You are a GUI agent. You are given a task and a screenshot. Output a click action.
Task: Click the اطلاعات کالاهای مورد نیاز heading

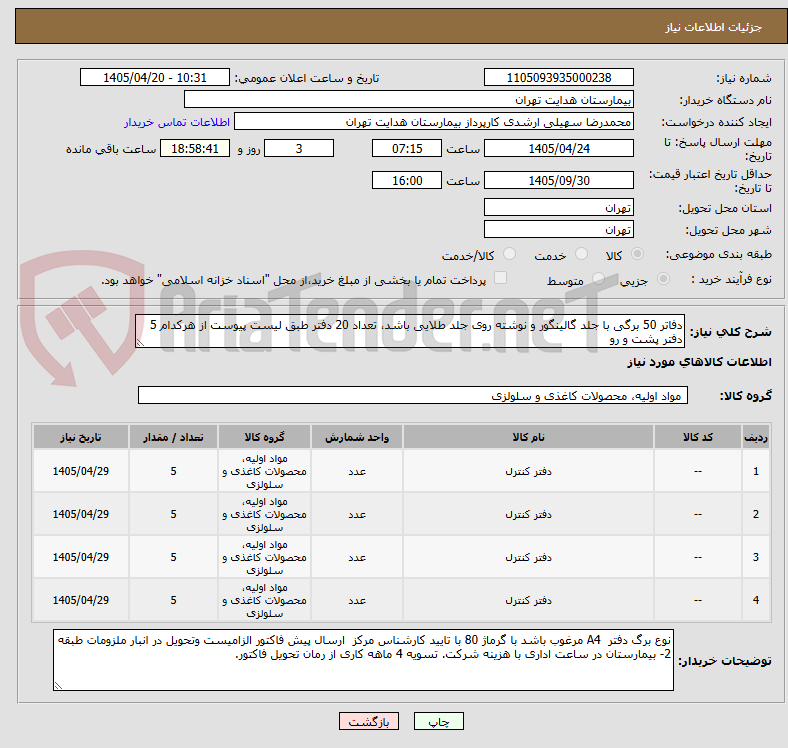coord(699,362)
